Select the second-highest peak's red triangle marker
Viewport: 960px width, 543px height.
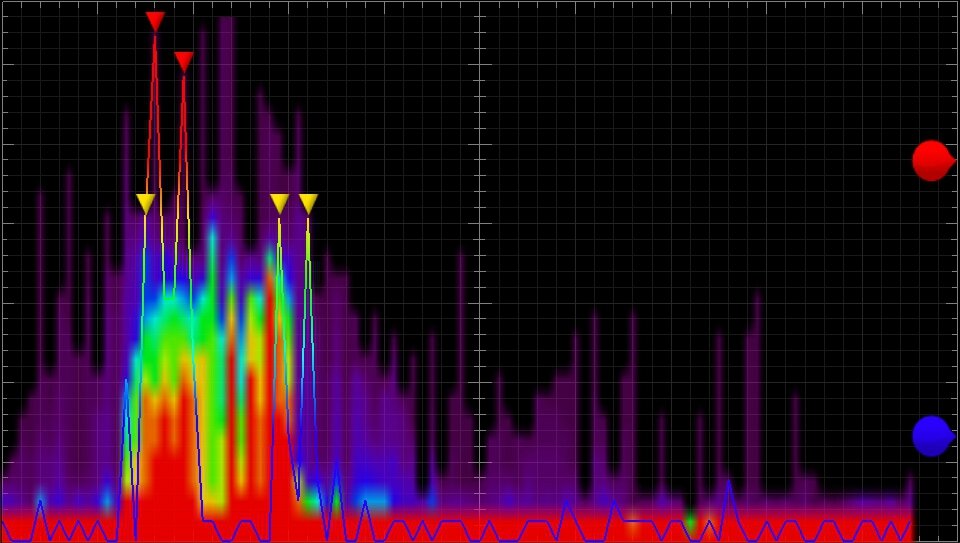[x=184, y=62]
